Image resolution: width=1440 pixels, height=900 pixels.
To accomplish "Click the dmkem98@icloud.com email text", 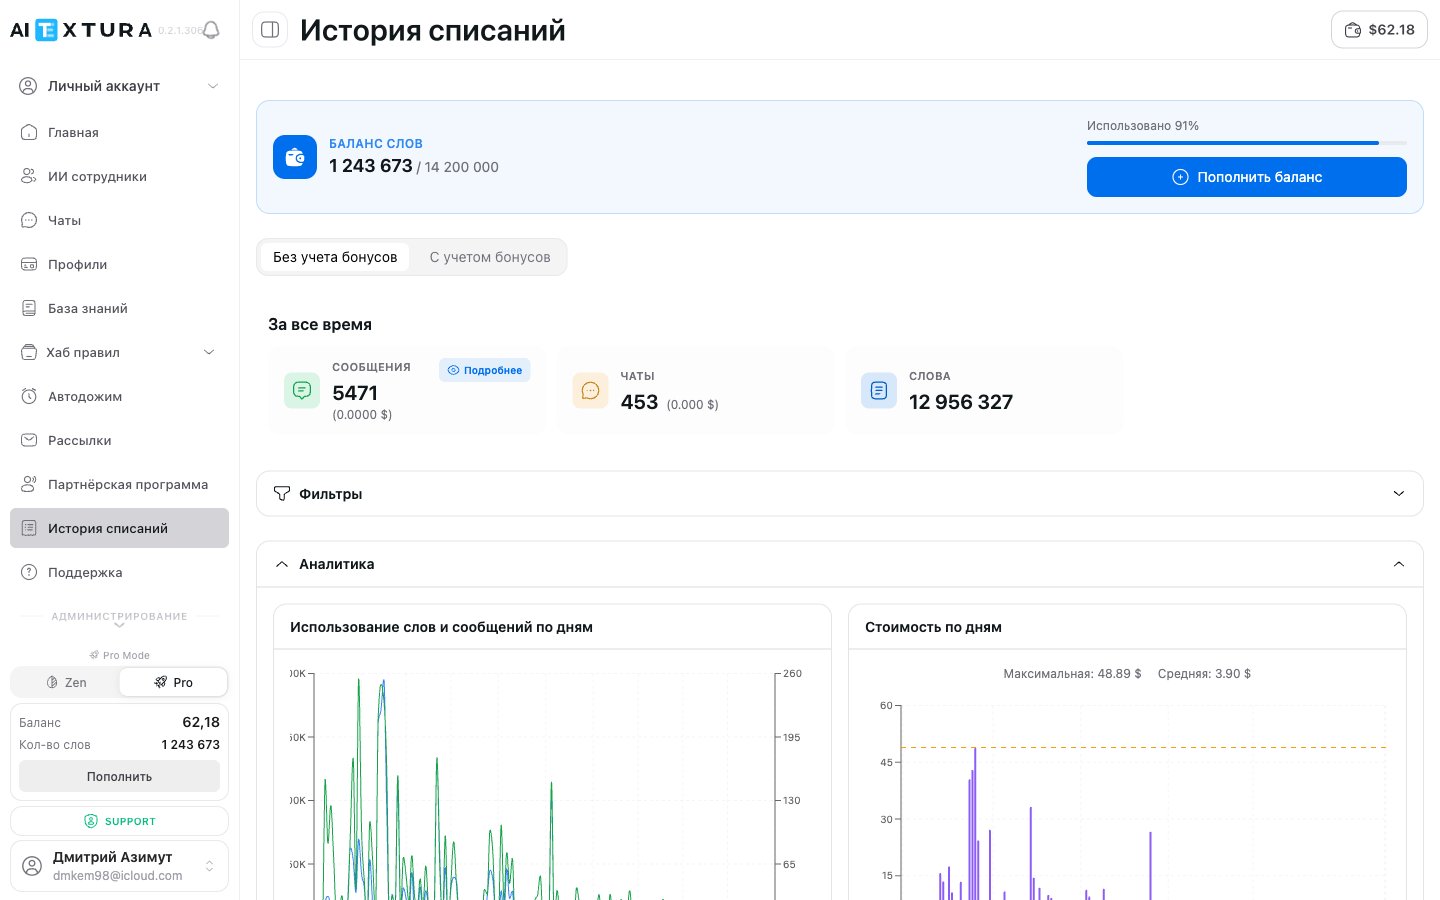I will [118, 876].
